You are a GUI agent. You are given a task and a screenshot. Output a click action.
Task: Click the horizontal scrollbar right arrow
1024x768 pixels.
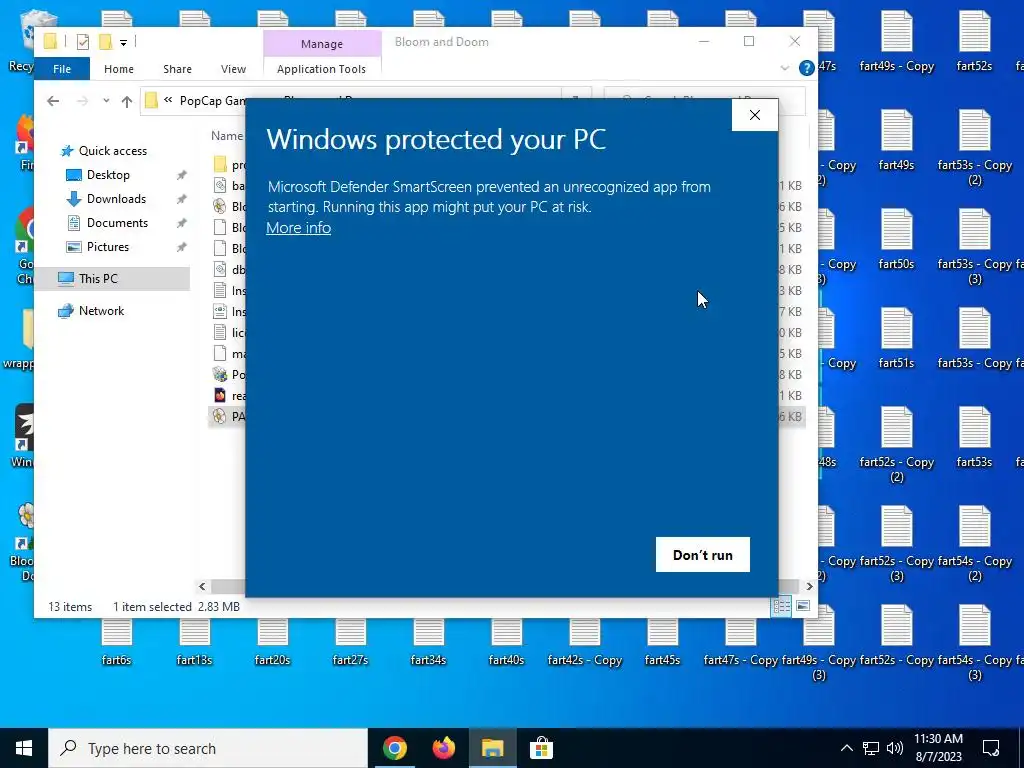point(809,586)
